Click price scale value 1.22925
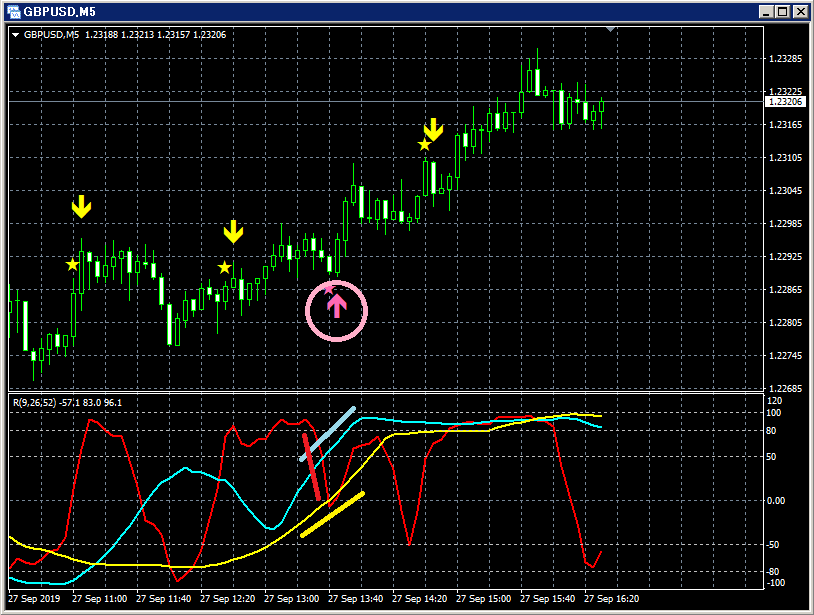 tap(785, 256)
